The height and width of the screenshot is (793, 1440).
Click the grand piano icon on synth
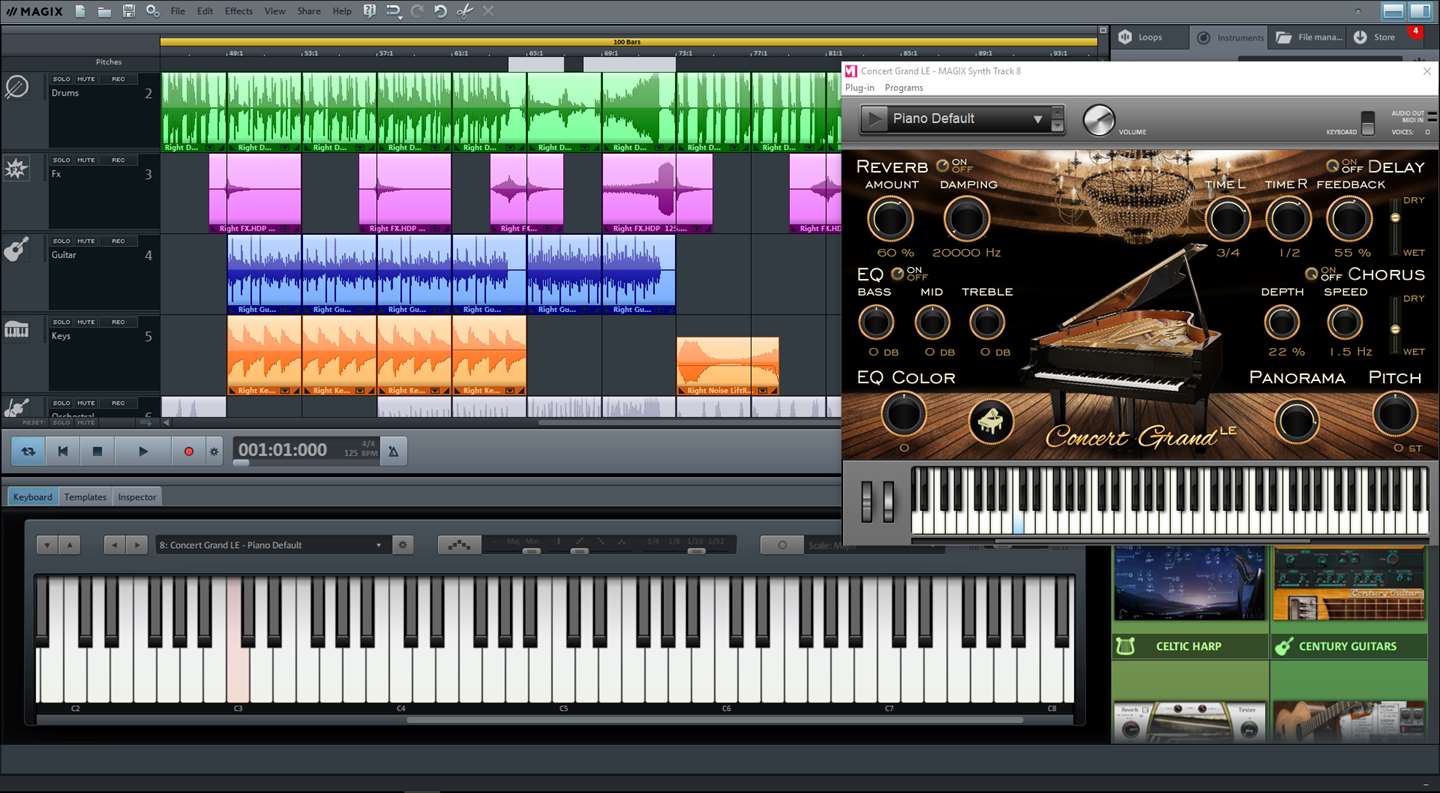[x=991, y=421]
